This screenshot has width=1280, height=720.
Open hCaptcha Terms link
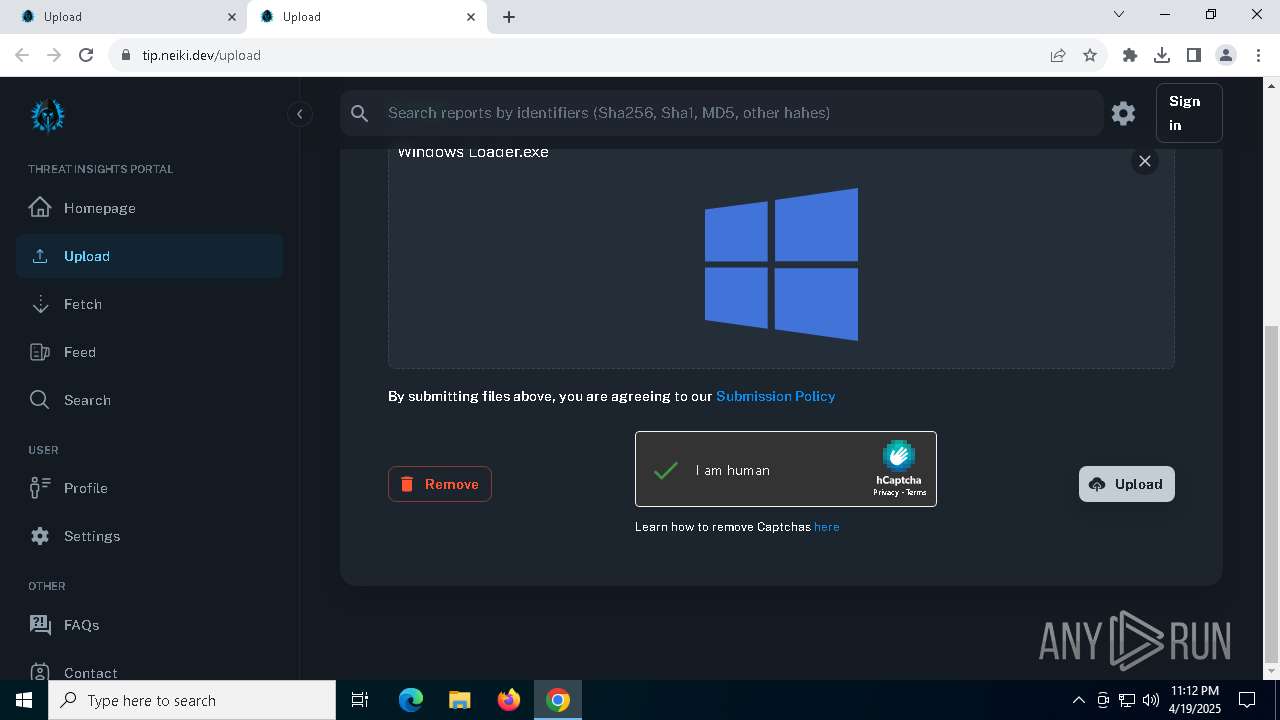pos(916,493)
